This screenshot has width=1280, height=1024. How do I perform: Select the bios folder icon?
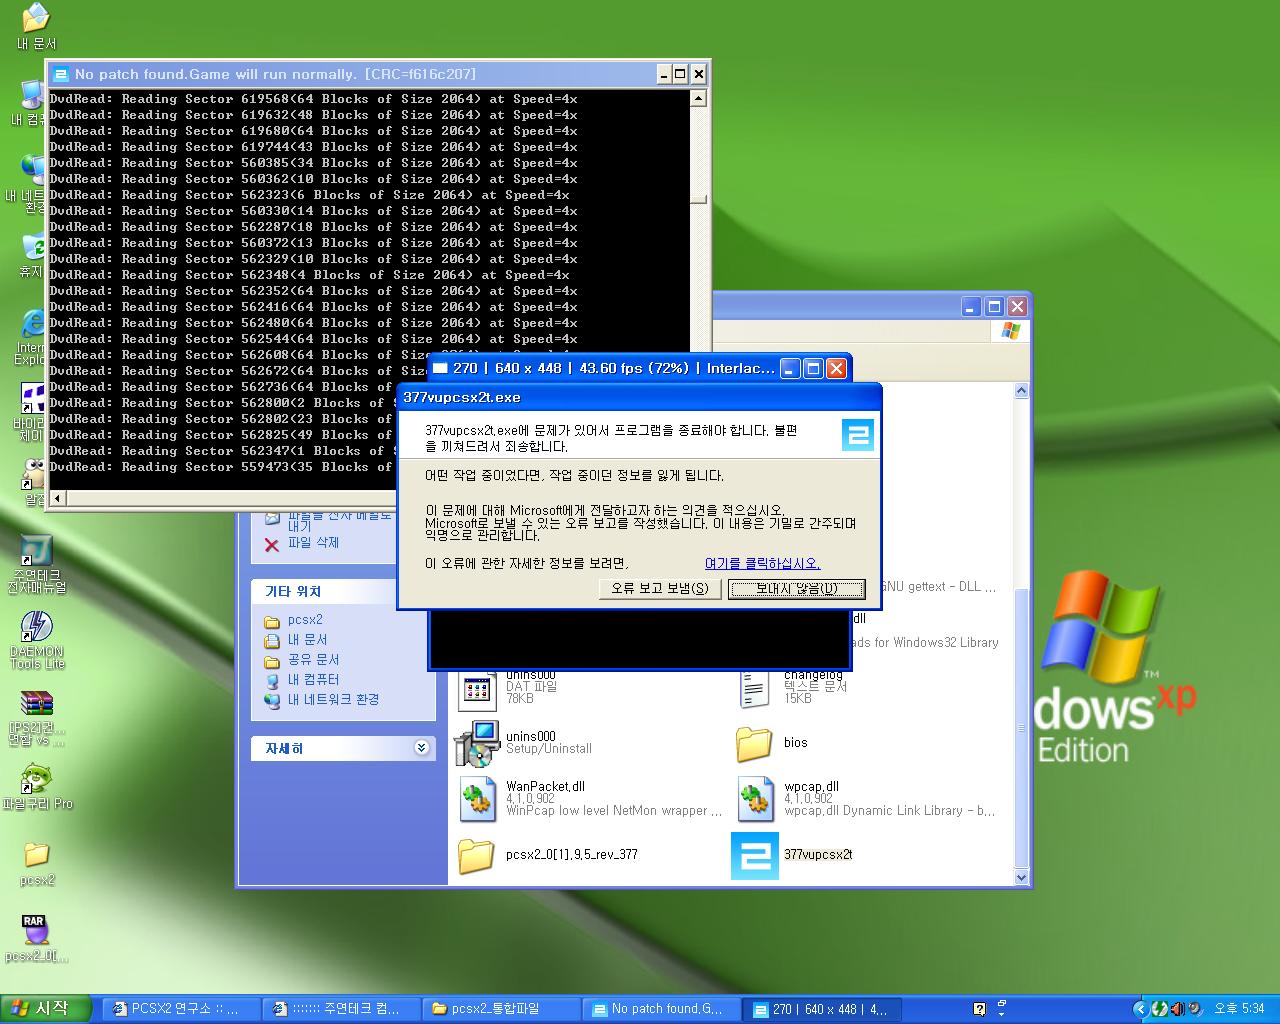coord(753,743)
